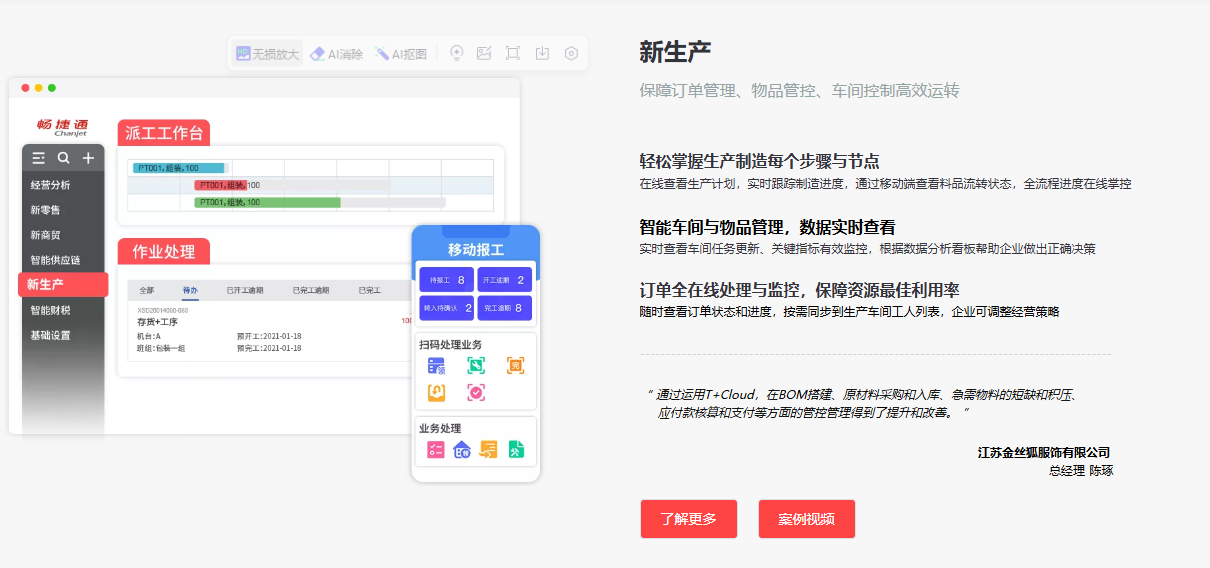Click the hamburger menu icon in sidebar
This screenshot has height=568, width=1210.
(39, 158)
